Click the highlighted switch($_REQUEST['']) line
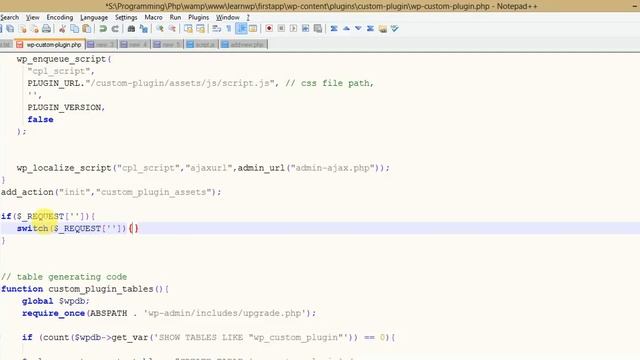This screenshot has height=360, width=640. click(x=78, y=228)
